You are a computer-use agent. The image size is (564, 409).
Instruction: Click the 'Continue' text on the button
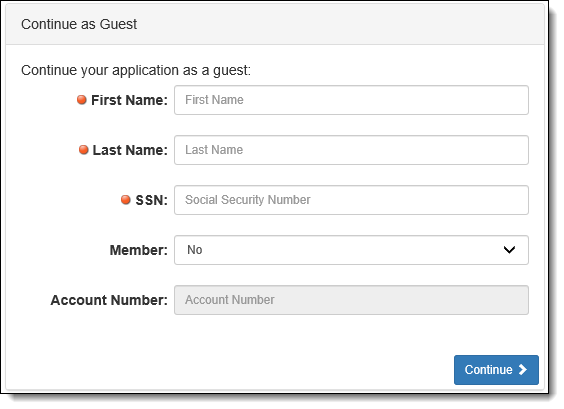488,370
